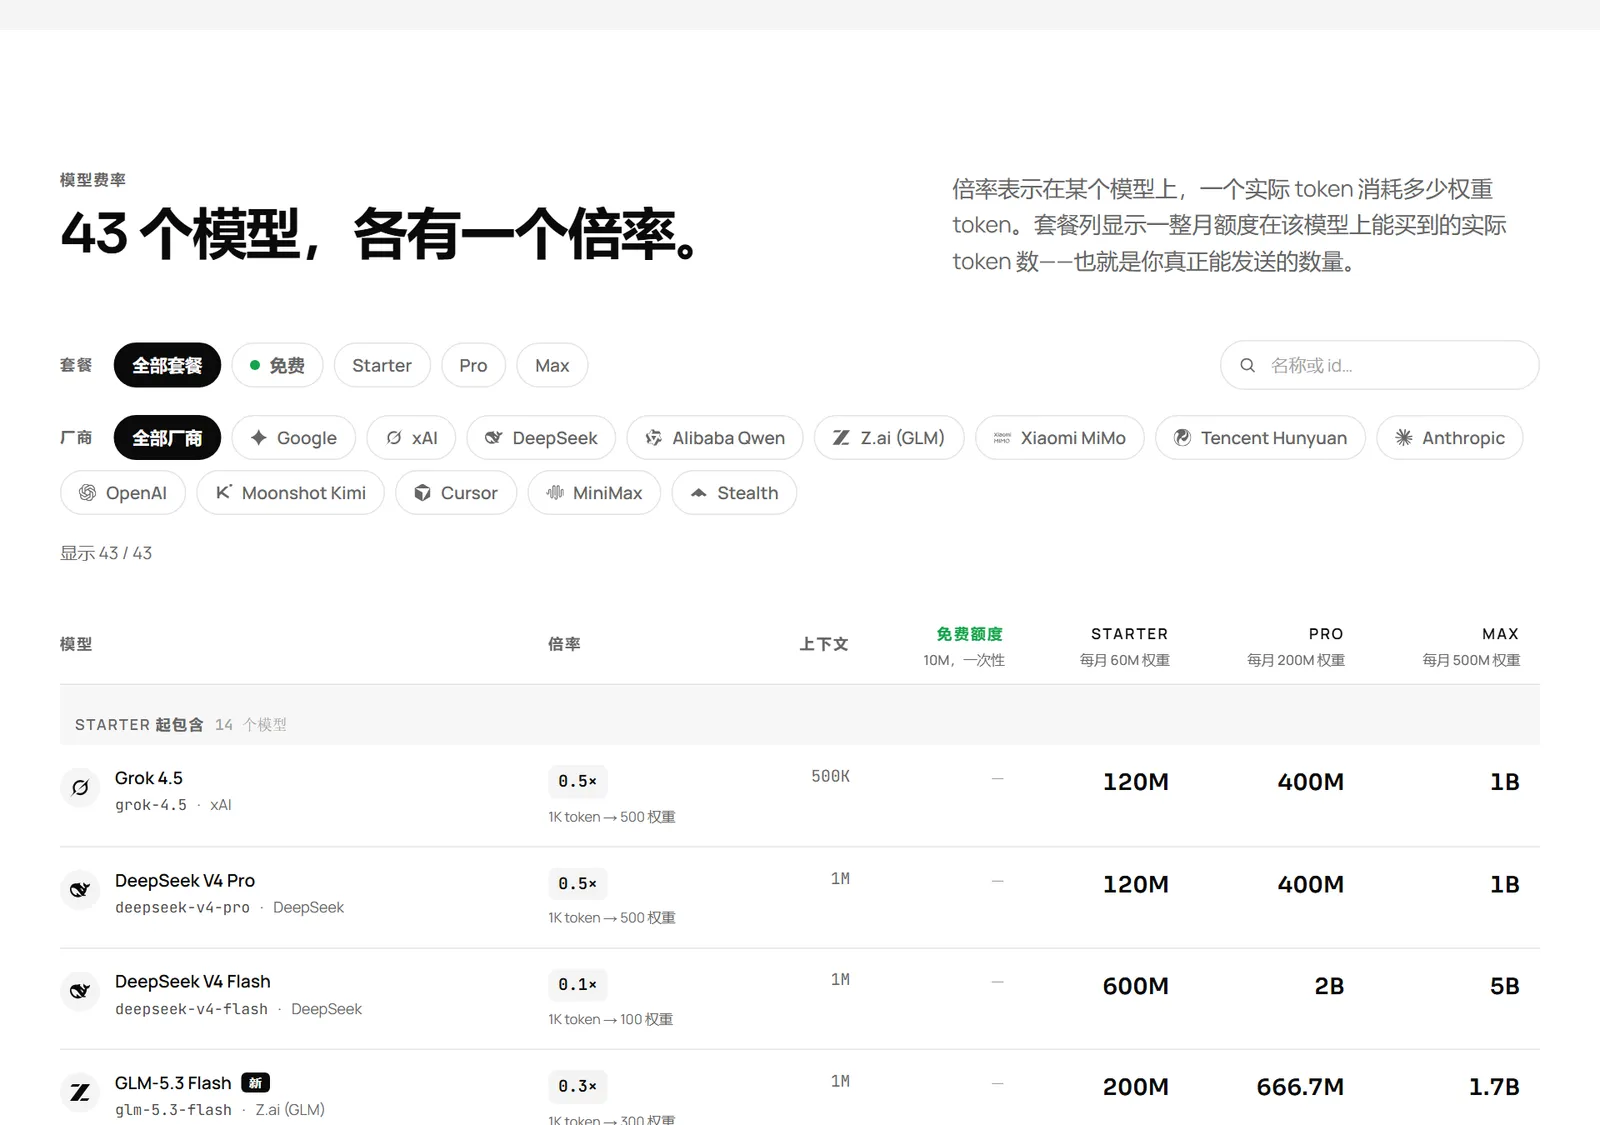Click the 5B Max value
Viewport: 1600px width, 1125px height.
(x=1504, y=986)
